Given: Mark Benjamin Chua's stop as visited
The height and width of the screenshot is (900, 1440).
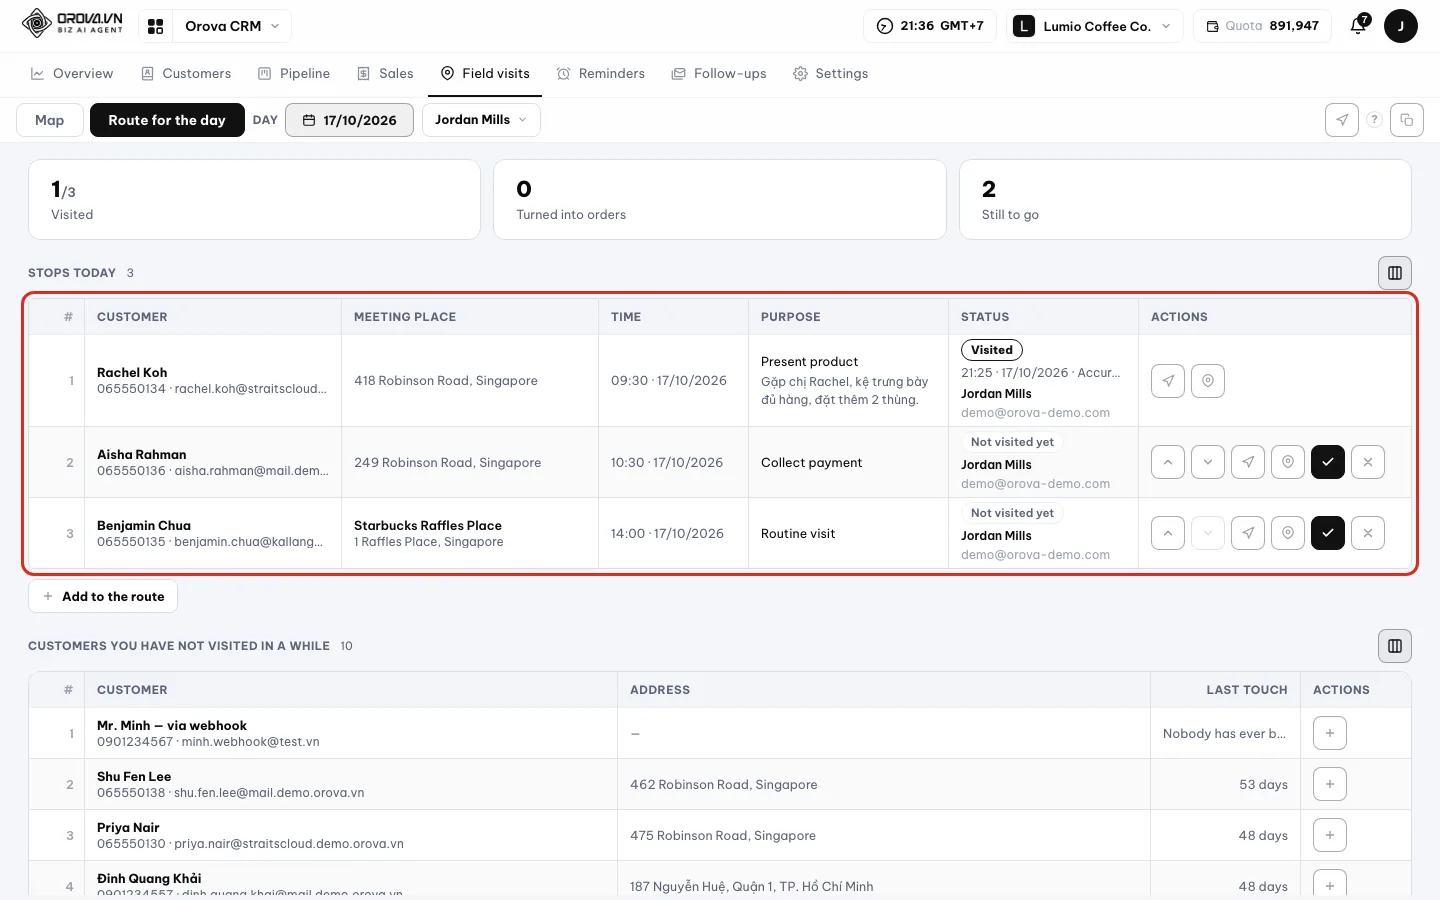Looking at the screenshot, I should [1328, 533].
